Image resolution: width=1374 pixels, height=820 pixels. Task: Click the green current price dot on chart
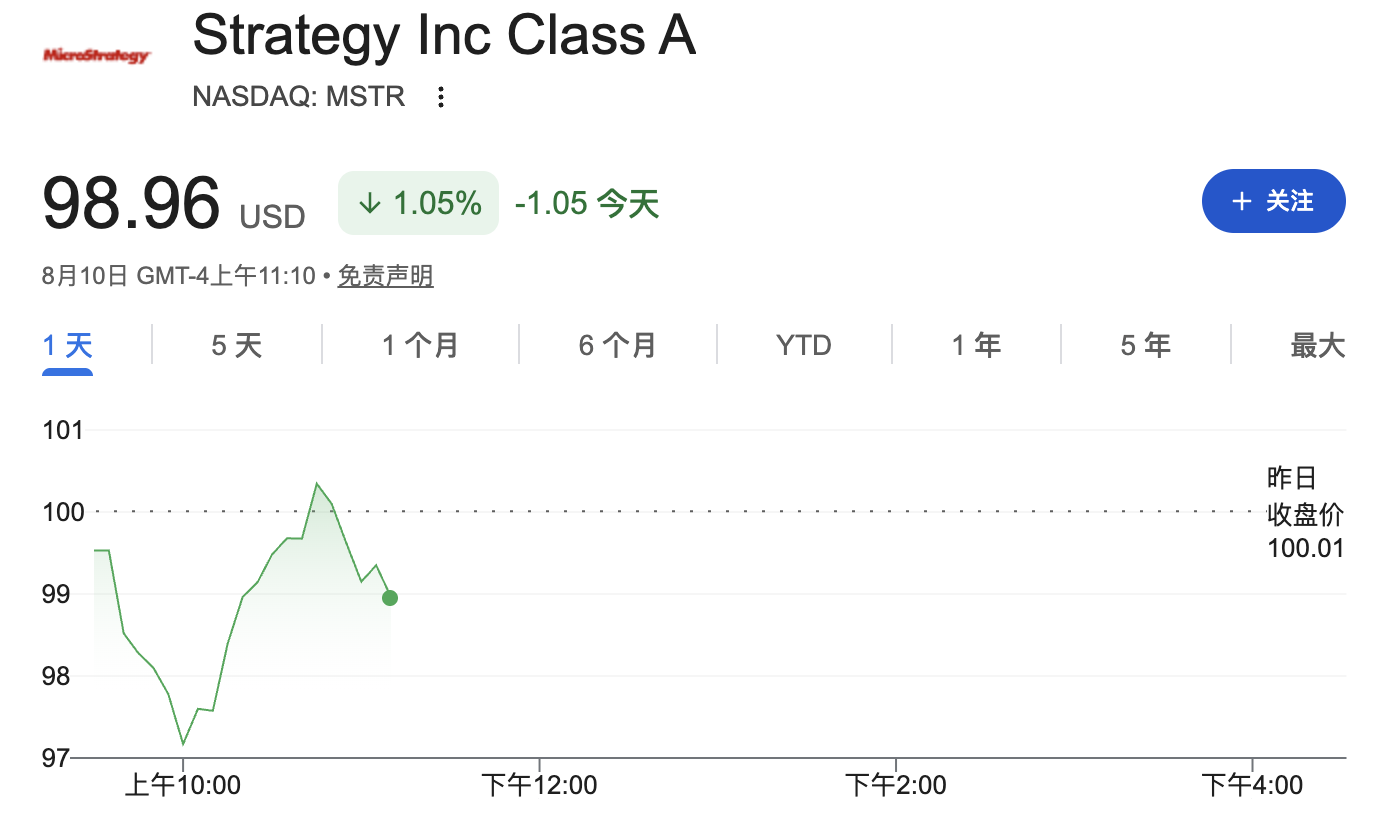(x=390, y=598)
